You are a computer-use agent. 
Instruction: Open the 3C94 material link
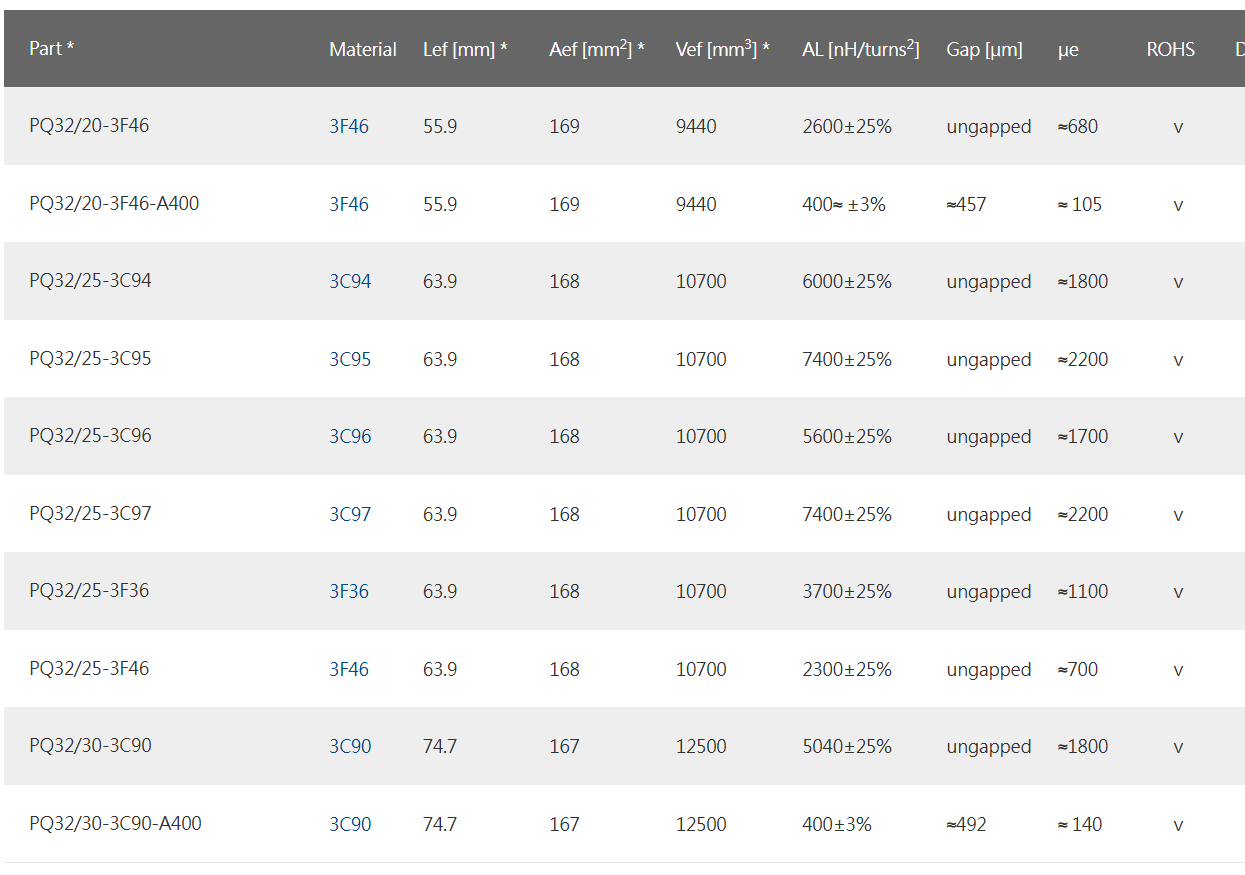click(x=350, y=282)
